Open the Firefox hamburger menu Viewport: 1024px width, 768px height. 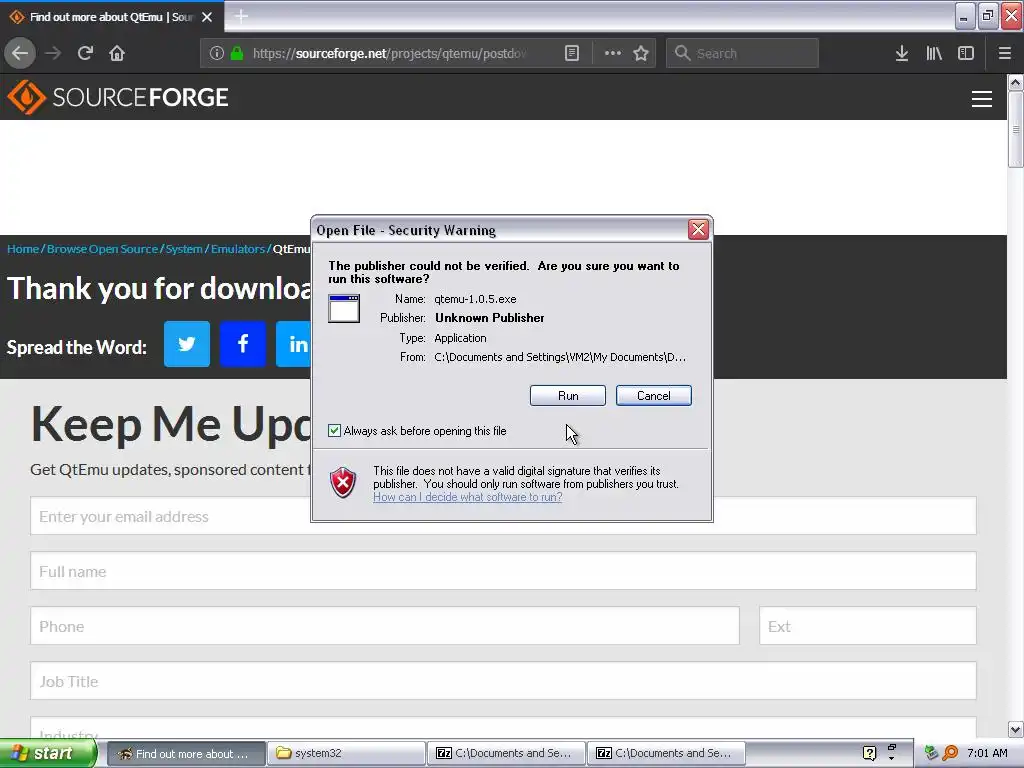click(1004, 54)
